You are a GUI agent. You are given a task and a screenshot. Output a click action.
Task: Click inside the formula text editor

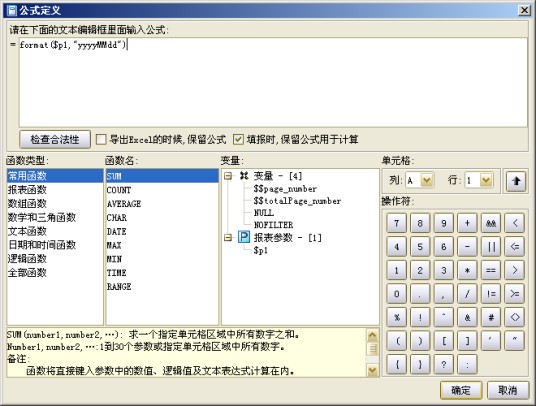coord(273,82)
